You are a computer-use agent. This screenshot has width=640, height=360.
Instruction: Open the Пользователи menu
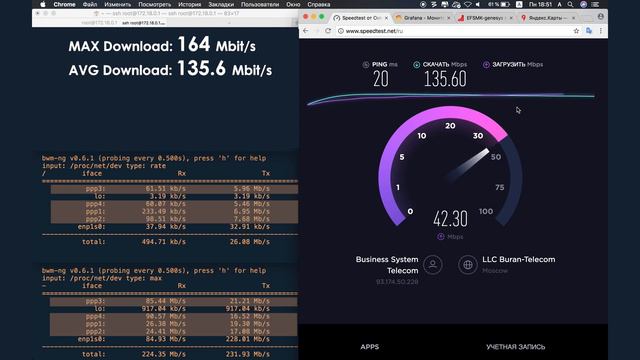click(260, 4)
